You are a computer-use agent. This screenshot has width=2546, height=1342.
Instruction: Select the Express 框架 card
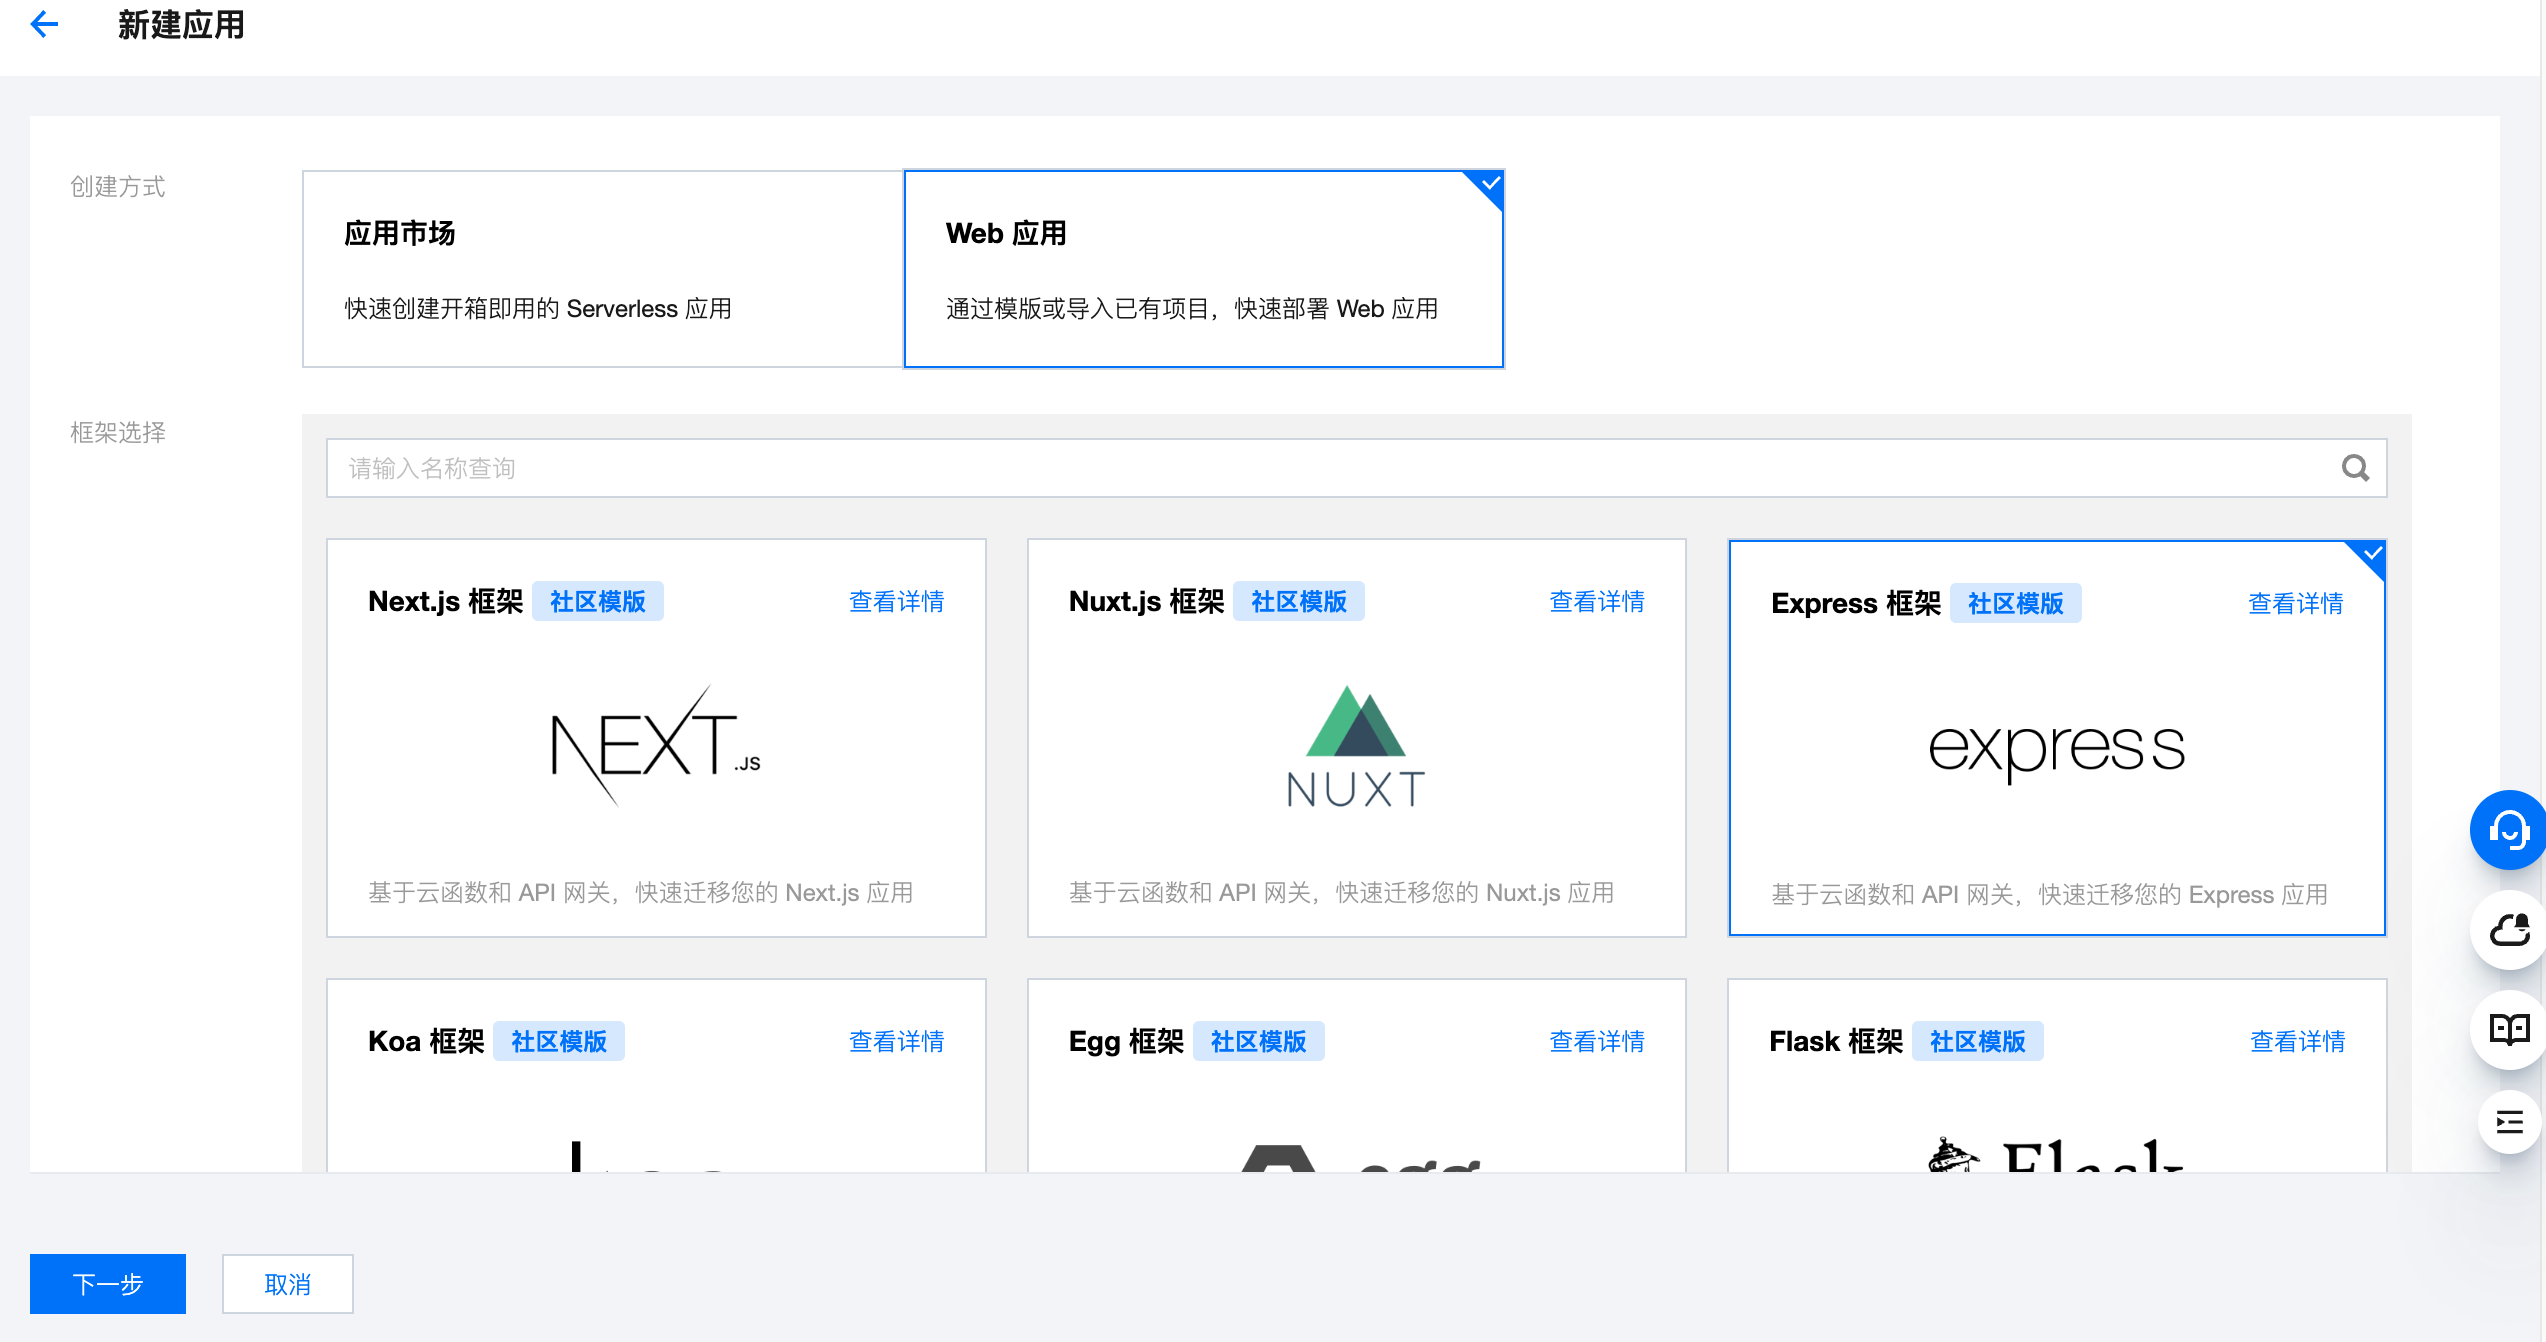[x=2056, y=740]
